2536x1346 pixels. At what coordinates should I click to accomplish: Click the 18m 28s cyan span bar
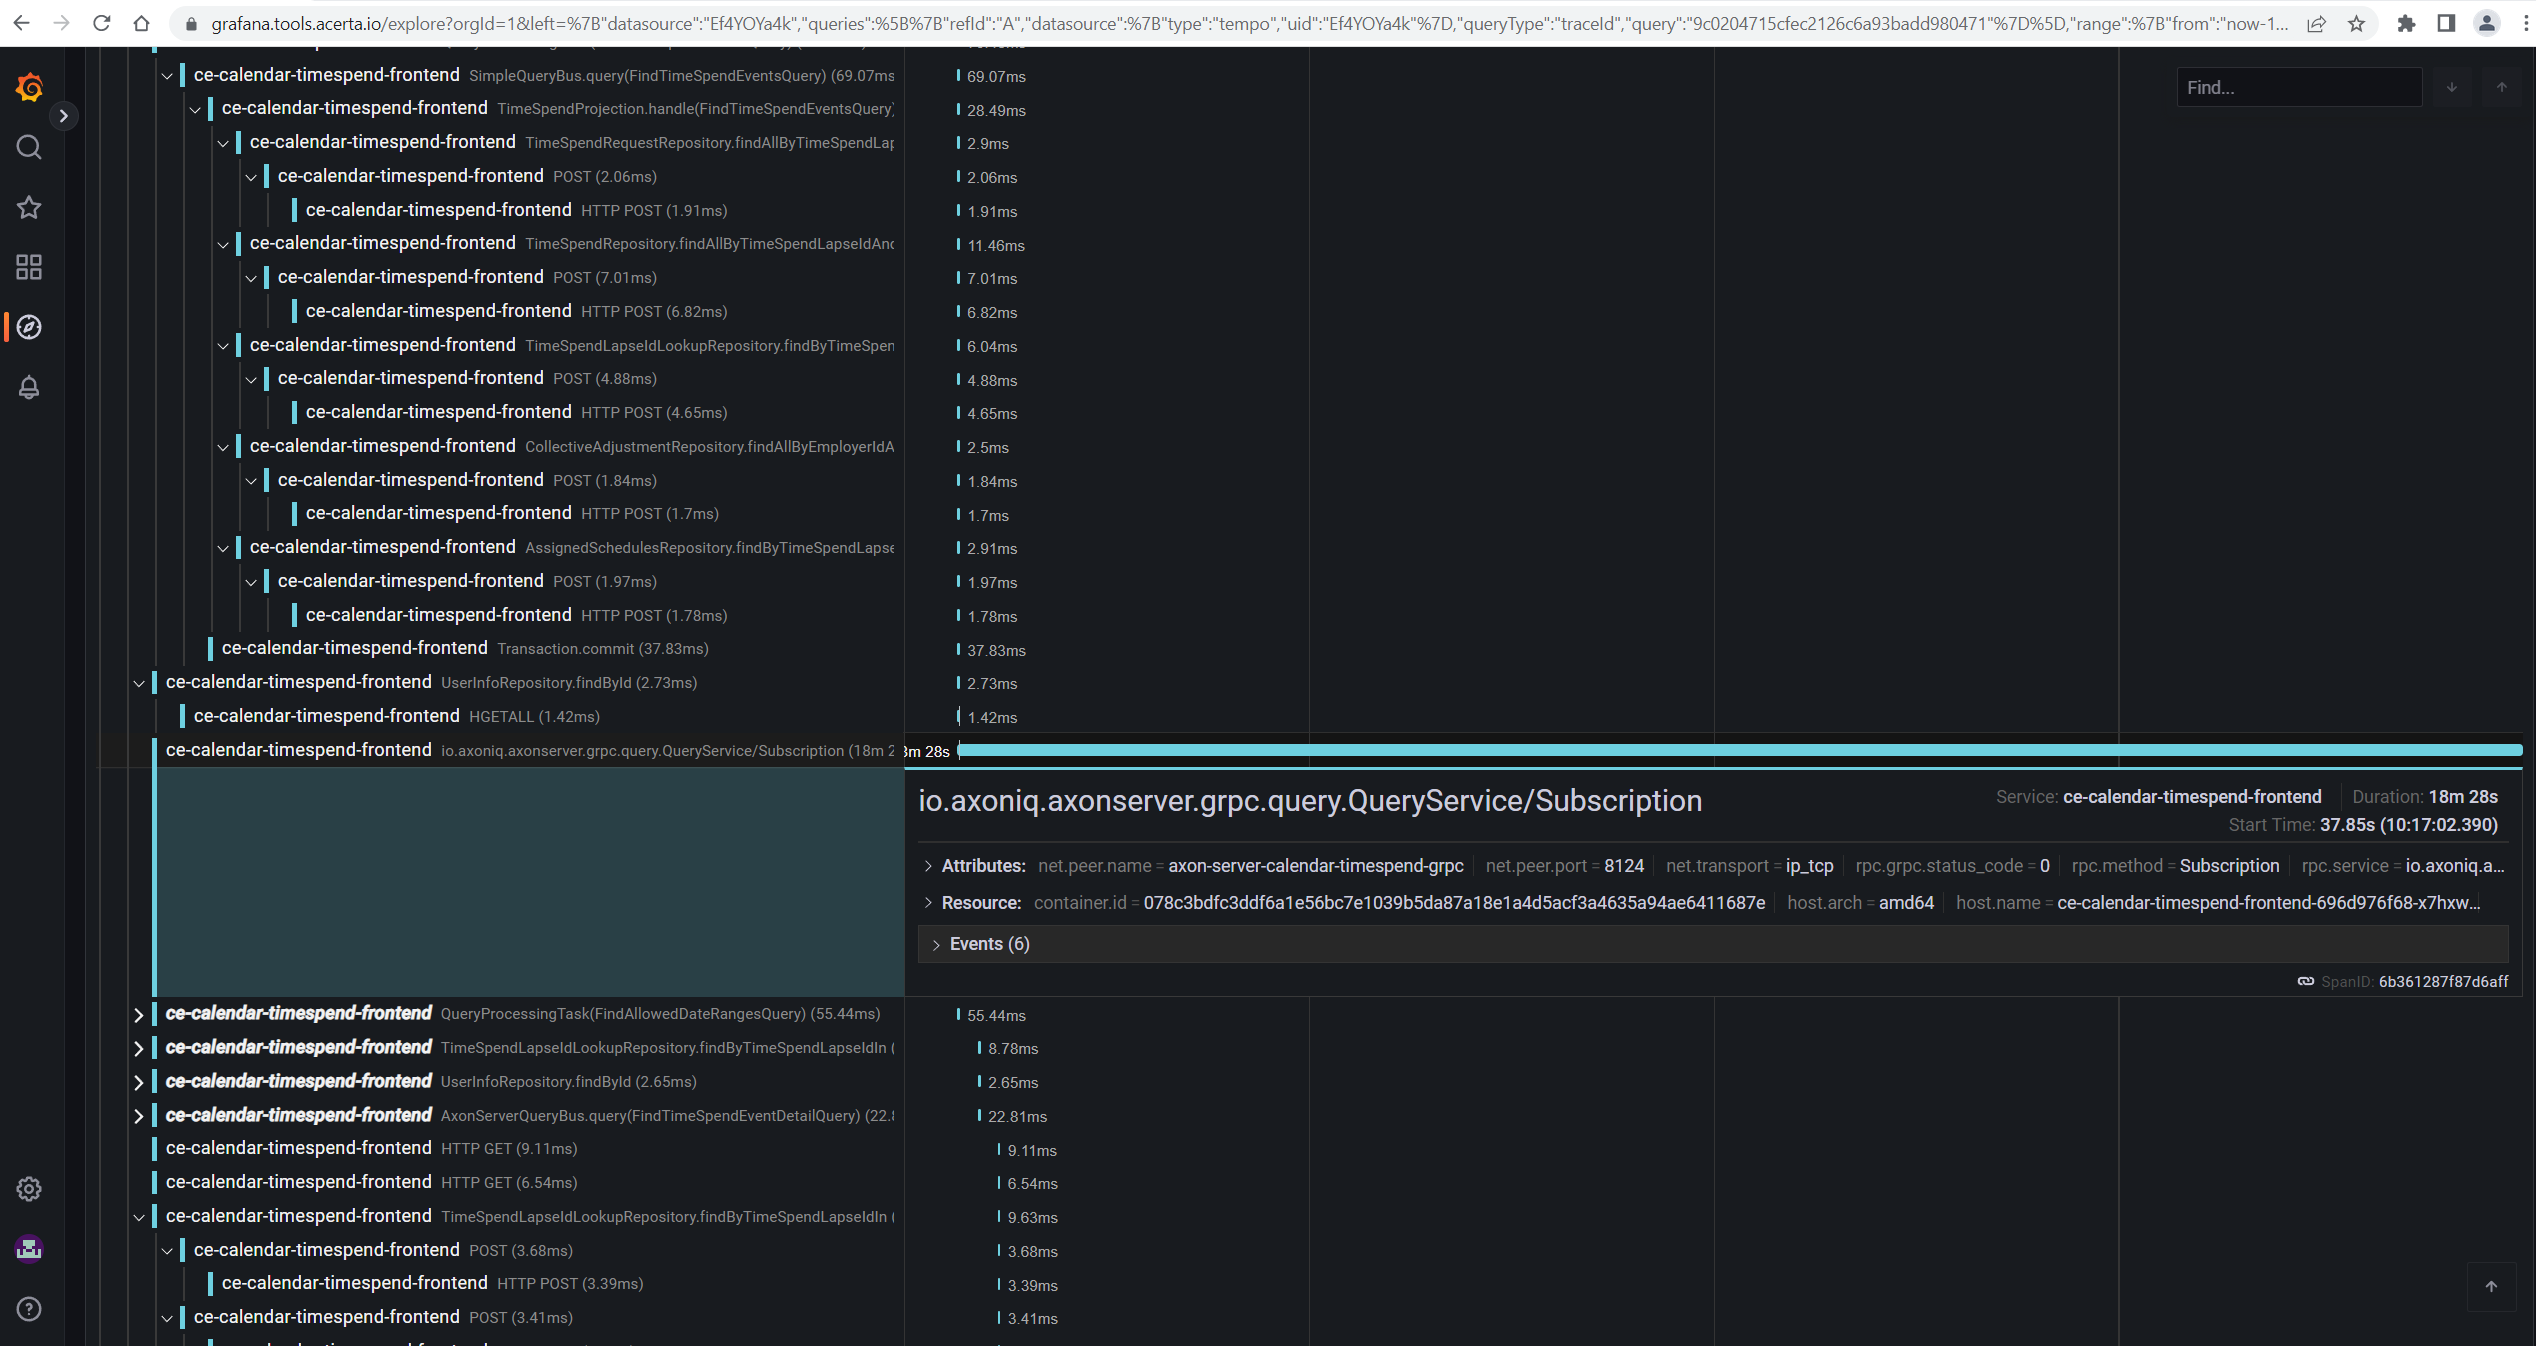(1740, 750)
